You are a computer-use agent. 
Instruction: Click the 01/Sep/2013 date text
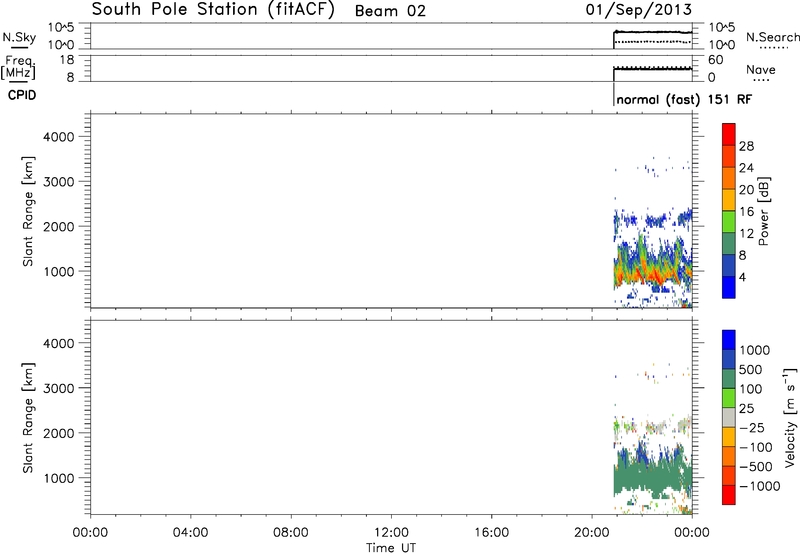(x=638, y=10)
